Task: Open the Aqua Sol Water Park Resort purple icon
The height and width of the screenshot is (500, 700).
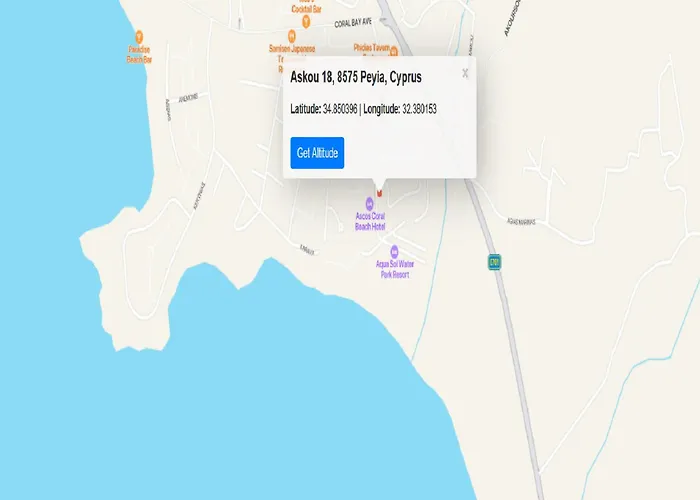Action: point(394,252)
